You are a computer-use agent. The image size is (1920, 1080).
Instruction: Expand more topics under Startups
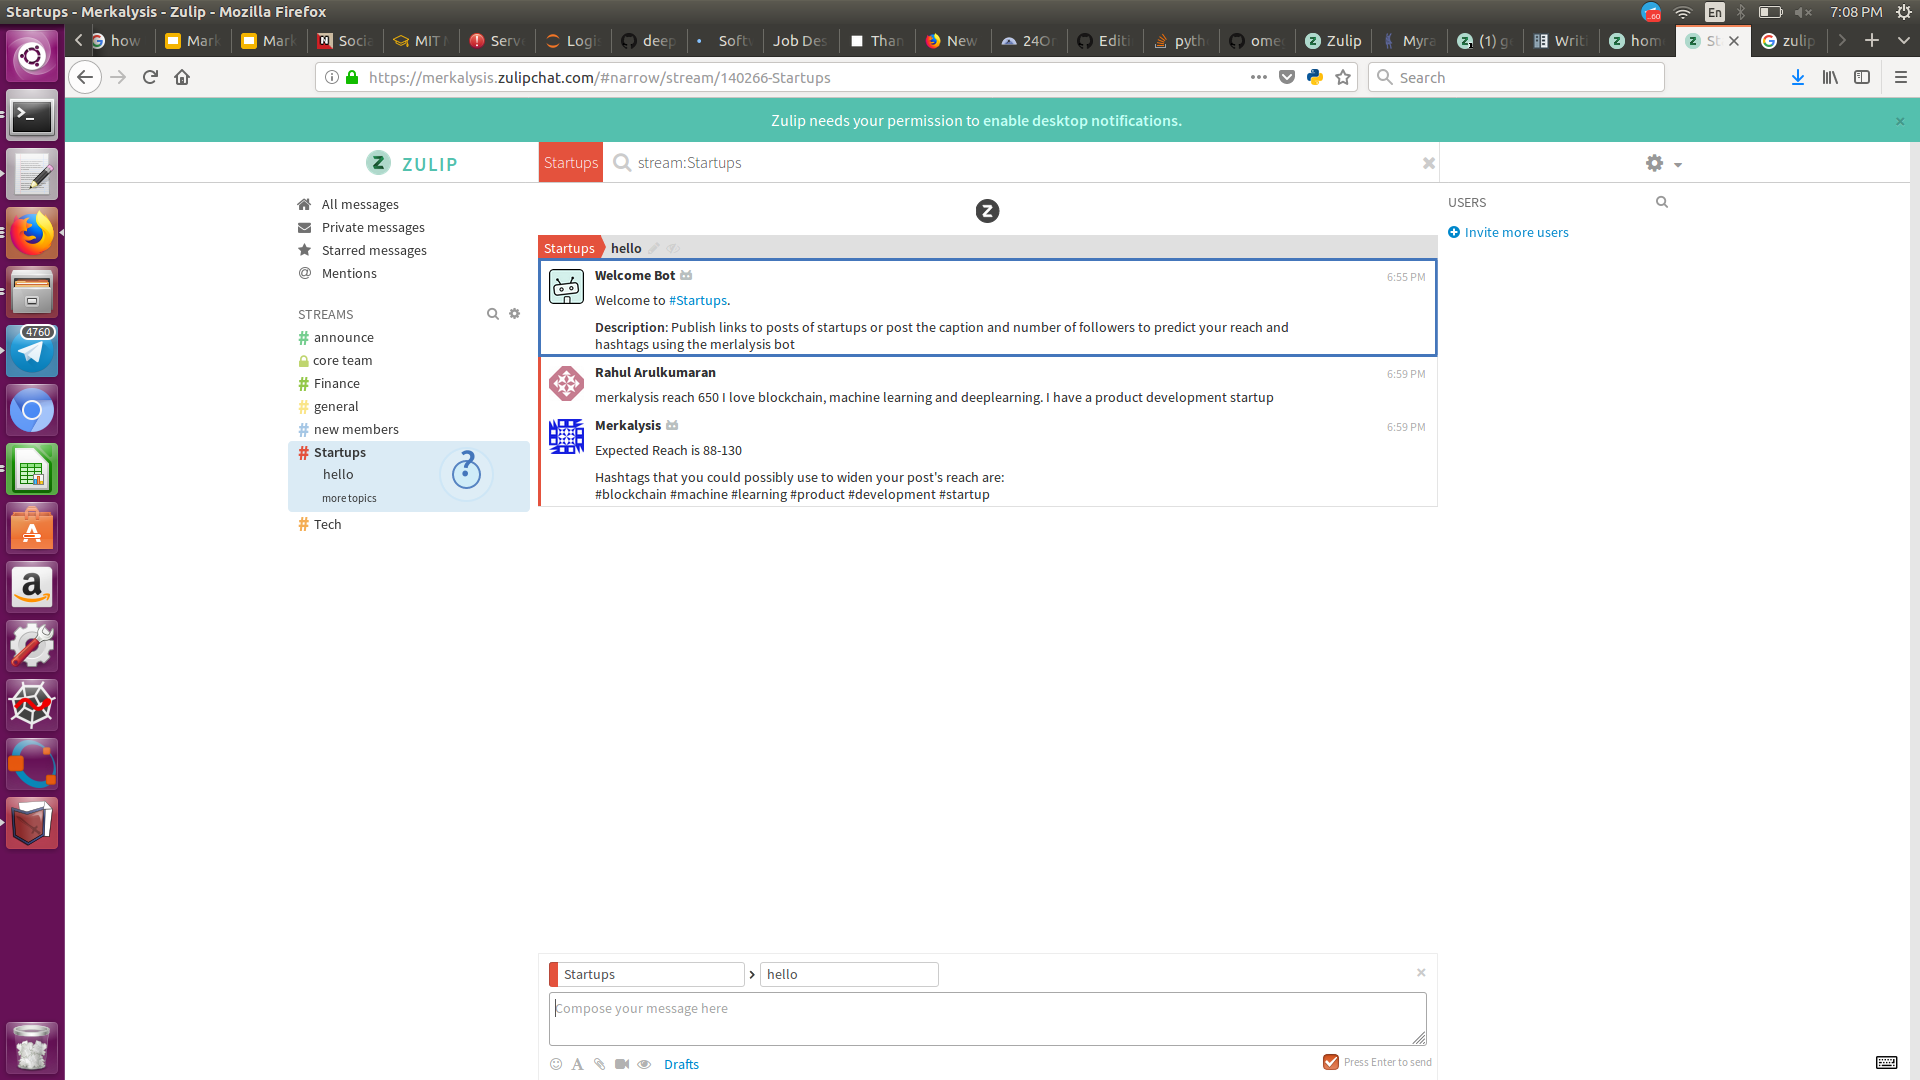pyautogui.click(x=349, y=498)
